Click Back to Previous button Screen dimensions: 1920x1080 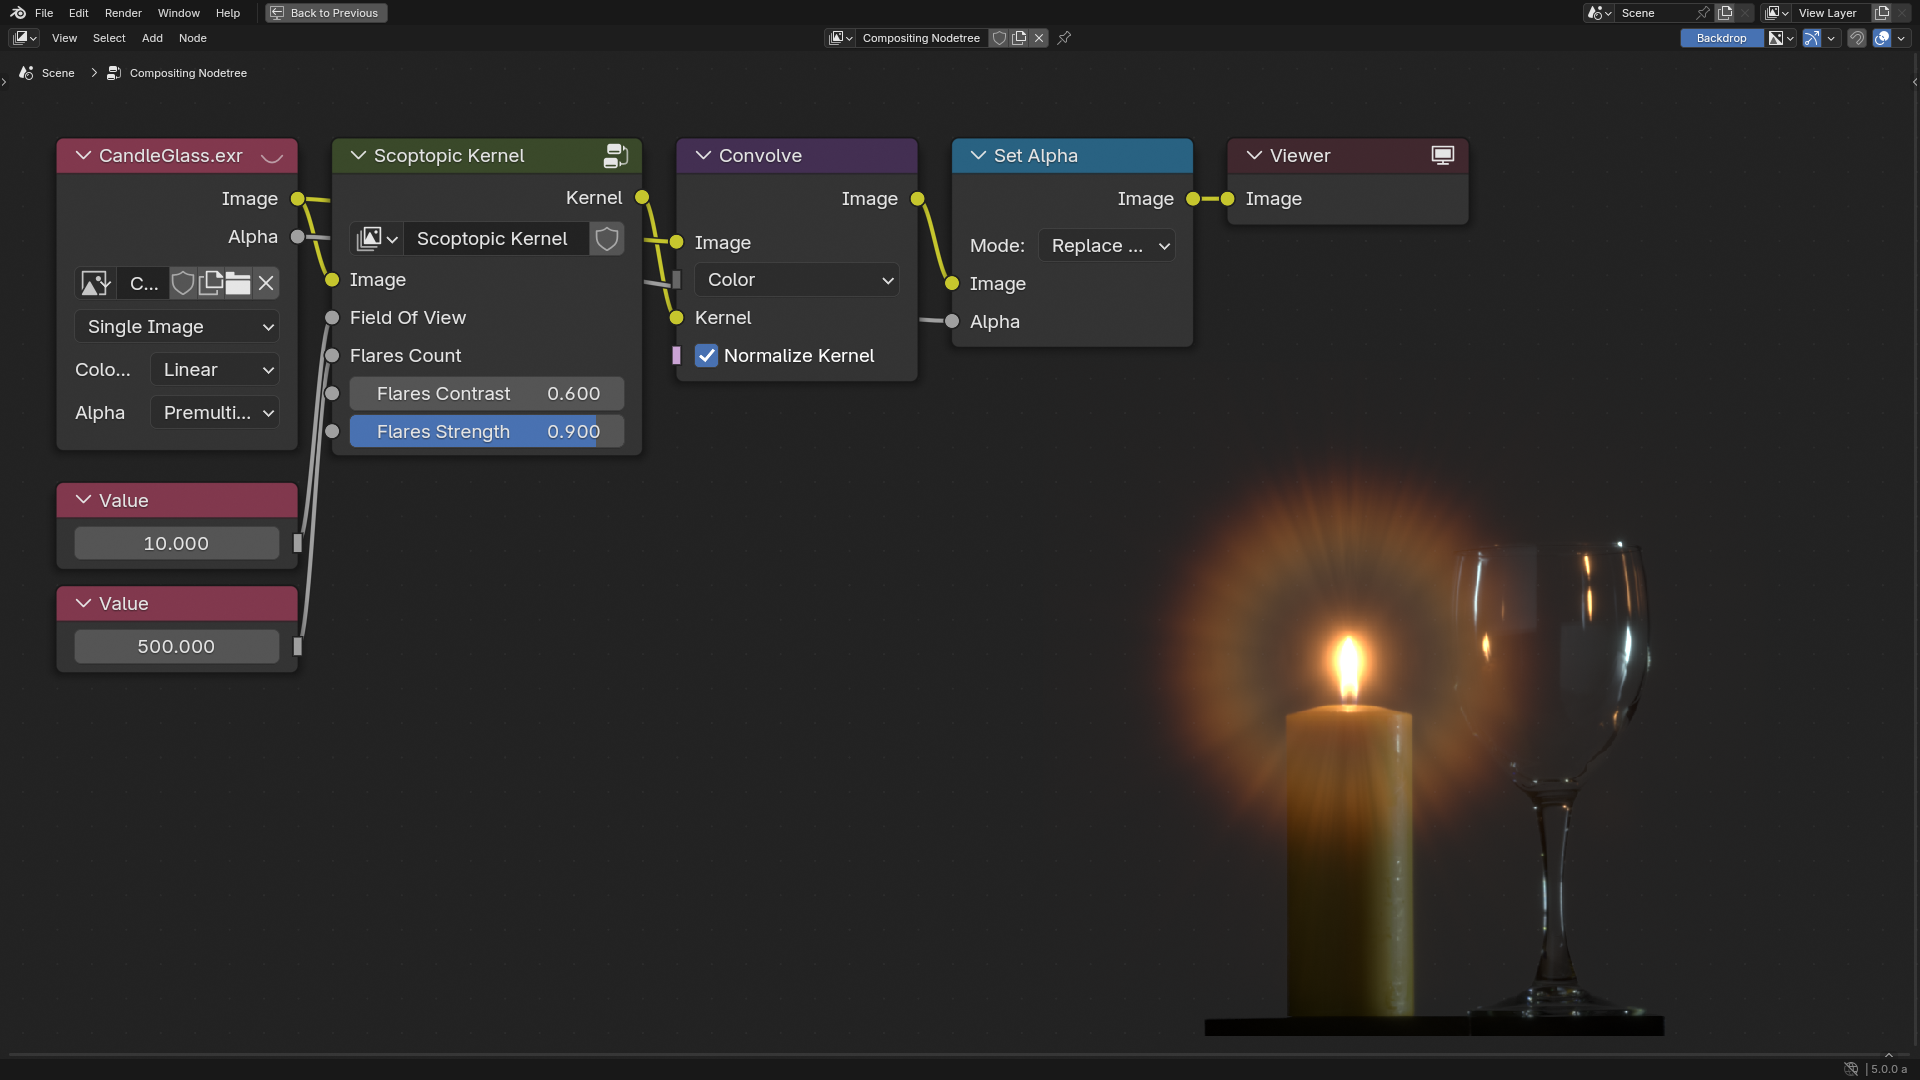point(326,13)
